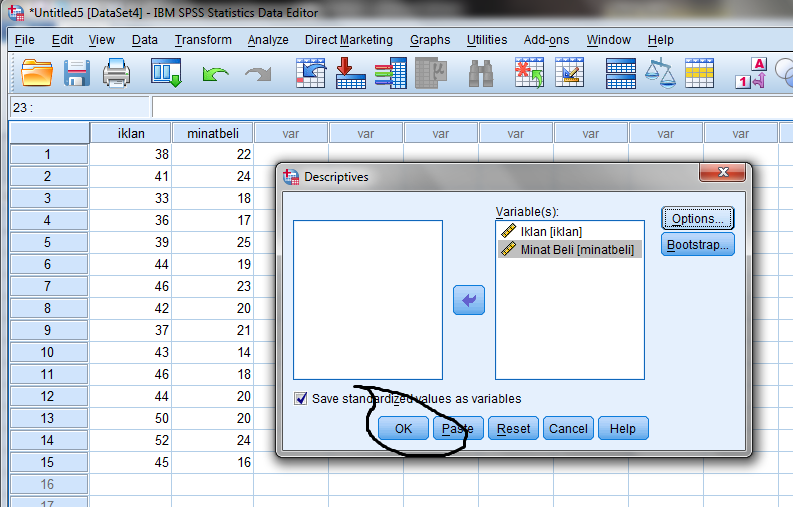
Task: Open the Options... button in Descriptives
Action: pyautogui.click(x=697, y=219)
